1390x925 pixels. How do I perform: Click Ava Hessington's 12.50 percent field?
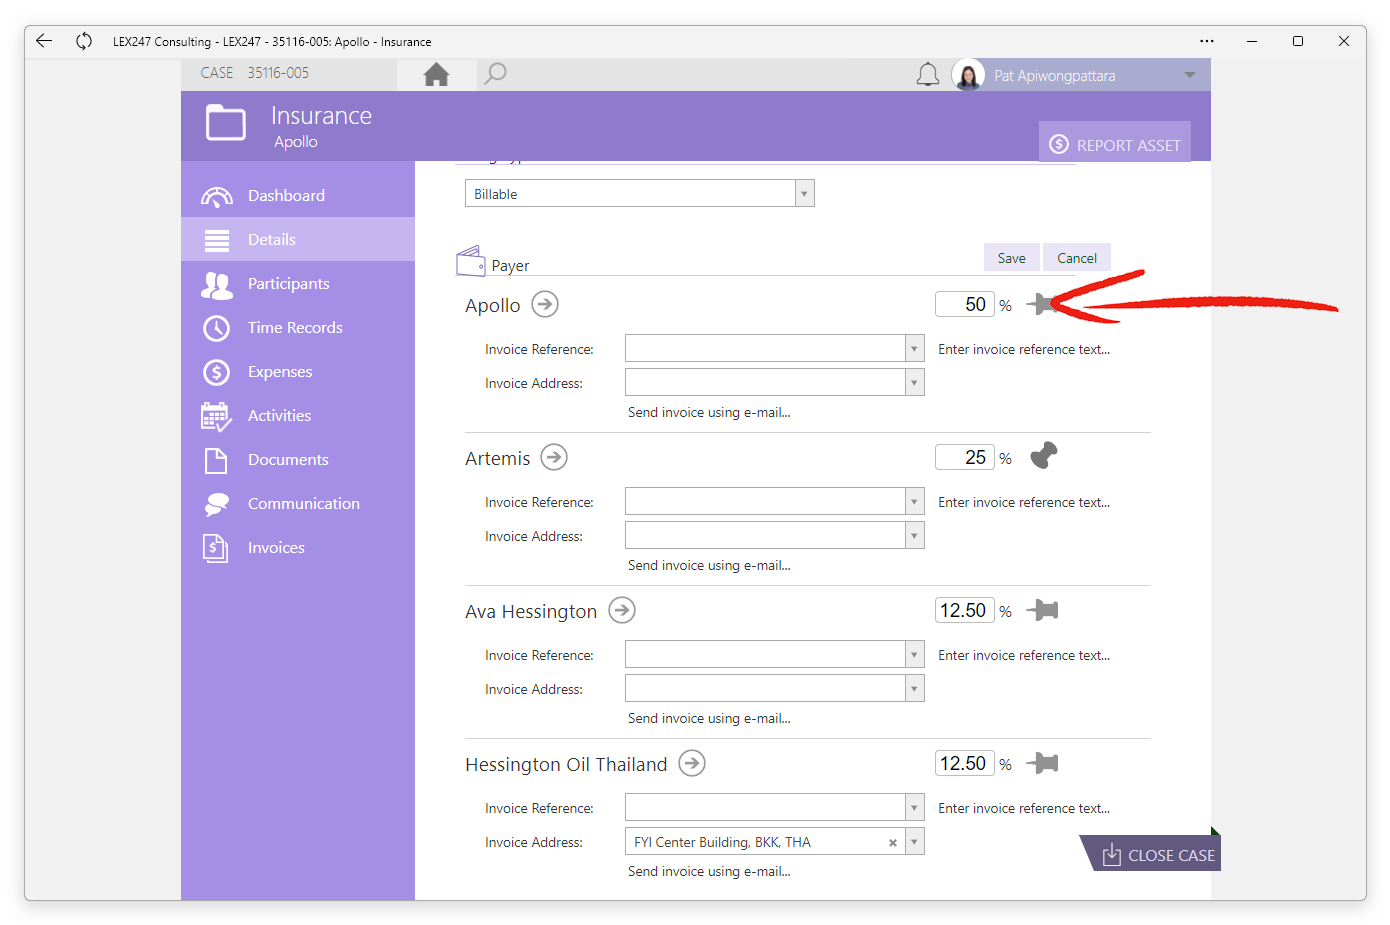point(965,610)
